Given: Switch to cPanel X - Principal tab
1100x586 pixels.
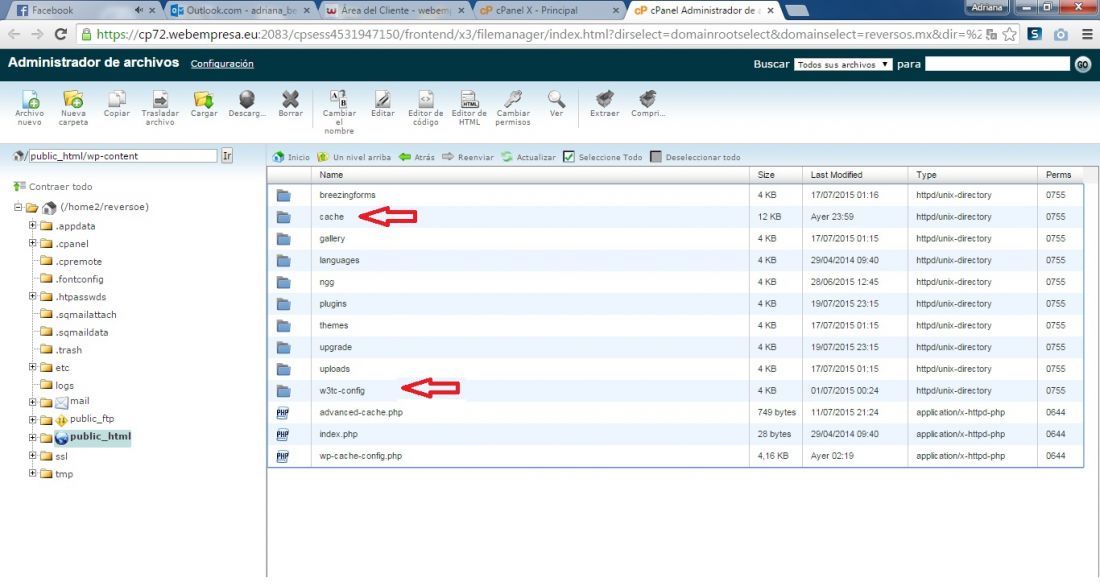Looking at the screenshot, I should [549, 11].
